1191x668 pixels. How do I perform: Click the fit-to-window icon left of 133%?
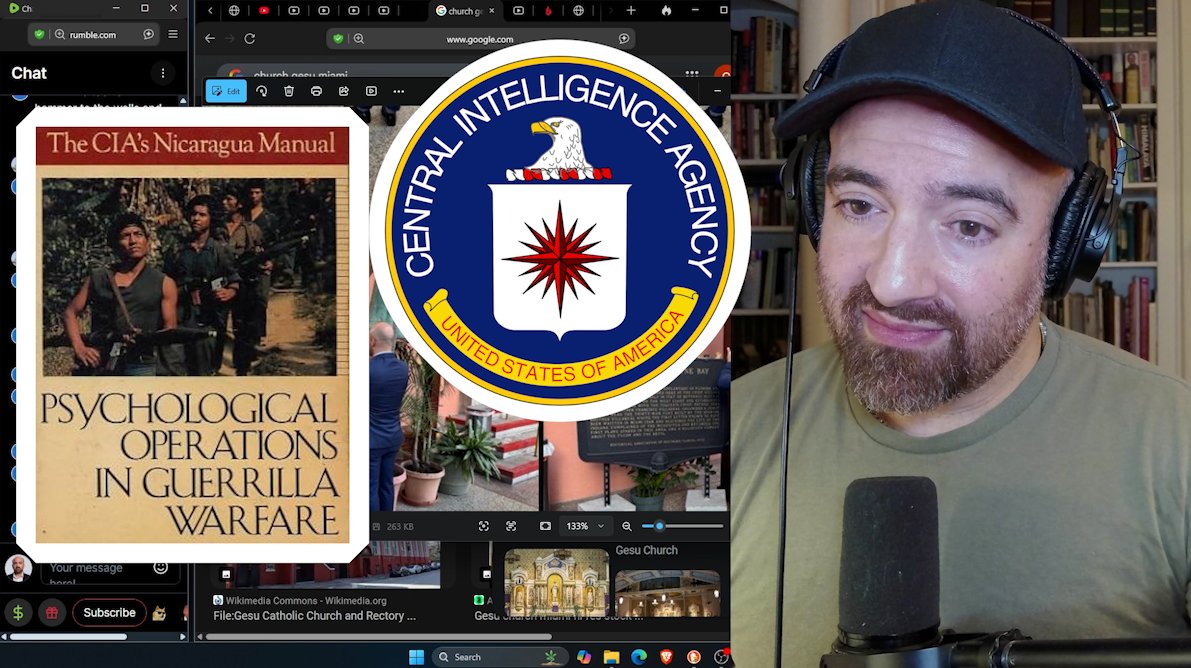point(545,526)
